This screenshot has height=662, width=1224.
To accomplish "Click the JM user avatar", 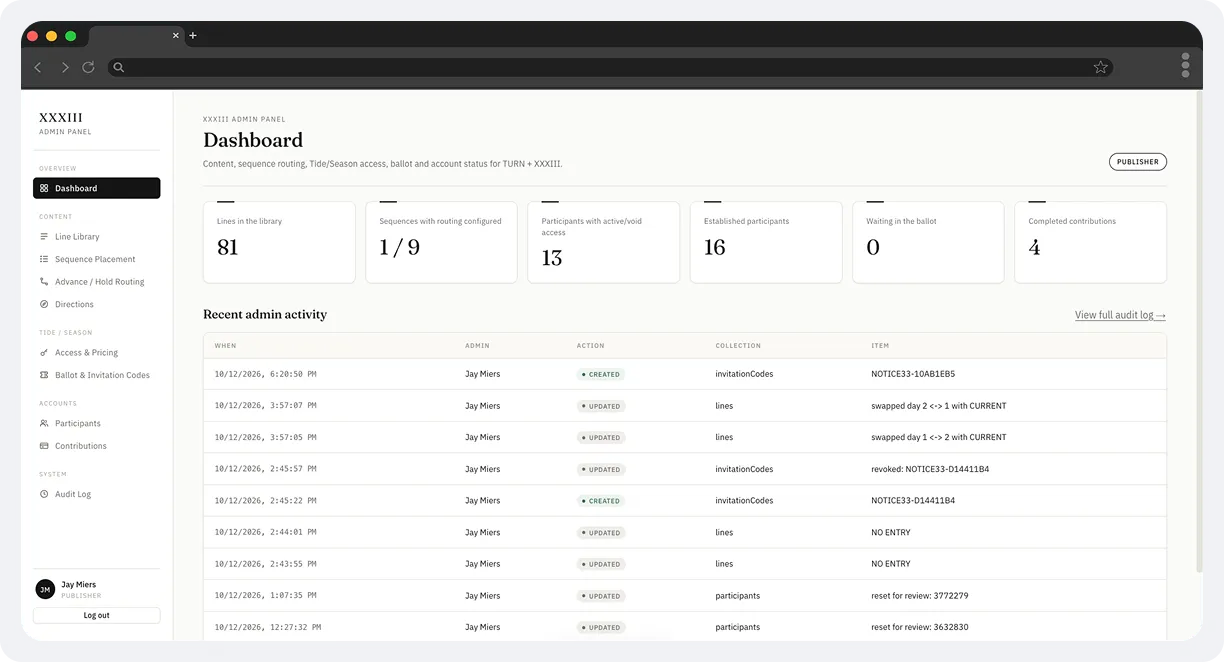I will (x=45, y=590).
